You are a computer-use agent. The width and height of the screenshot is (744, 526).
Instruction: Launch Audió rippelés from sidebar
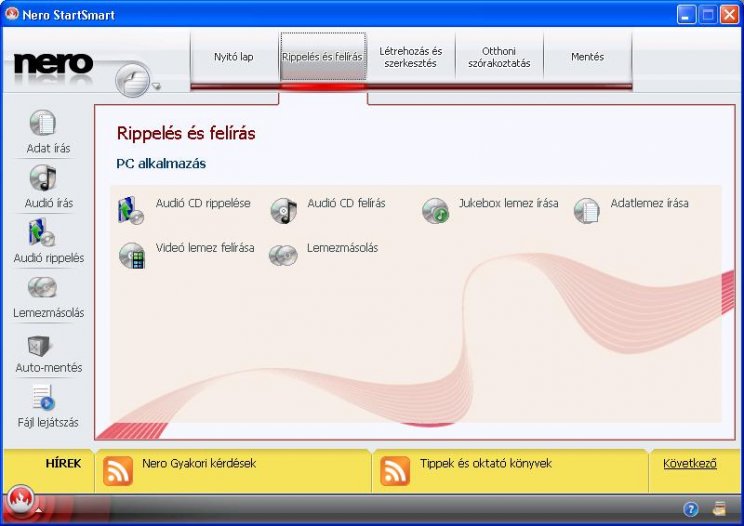(42, 232)
